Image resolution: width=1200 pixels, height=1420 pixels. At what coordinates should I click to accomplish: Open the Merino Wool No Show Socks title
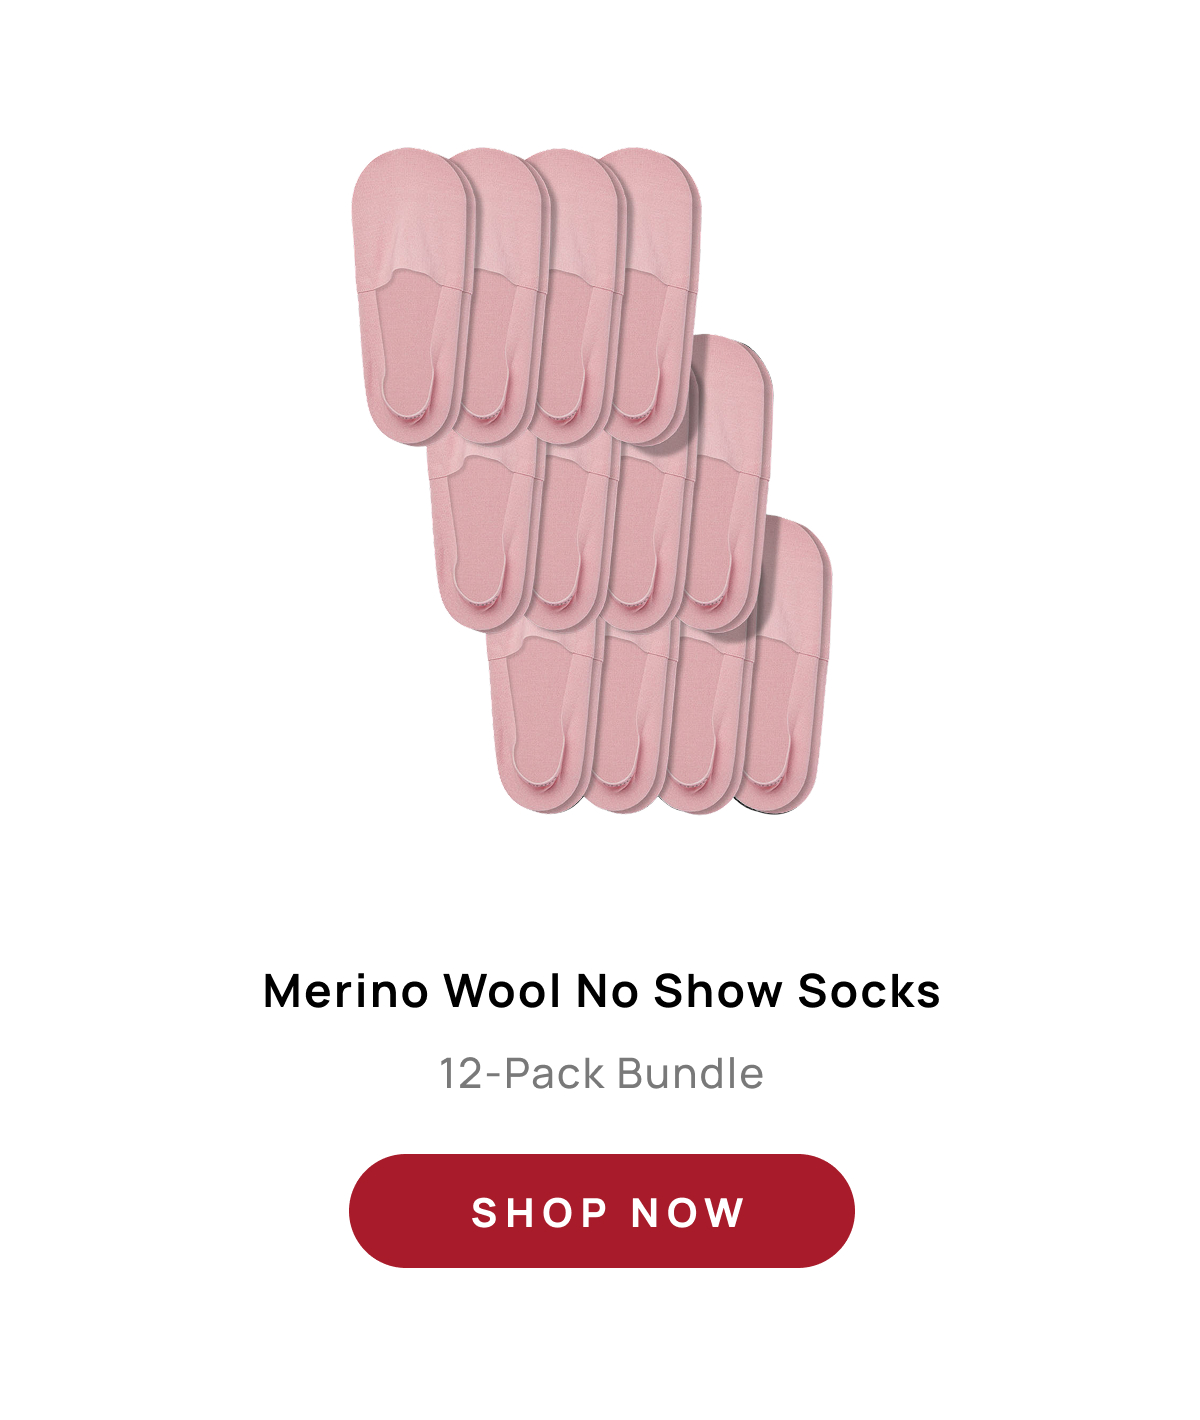coord(601,991)
